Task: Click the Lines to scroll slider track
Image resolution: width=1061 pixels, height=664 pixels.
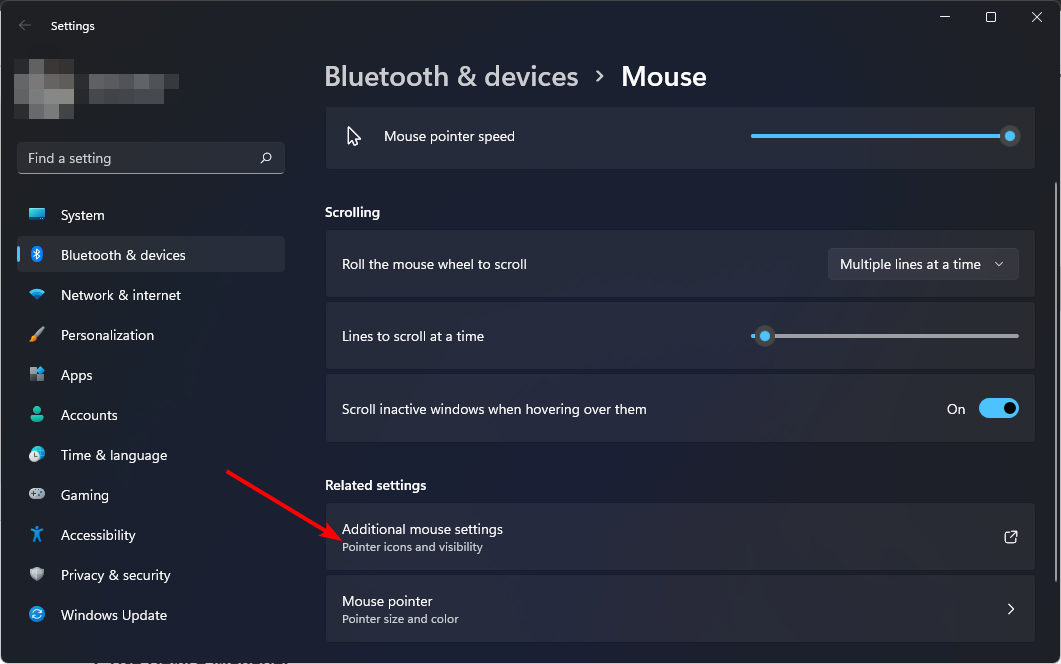Action: [x=884, y=336]
